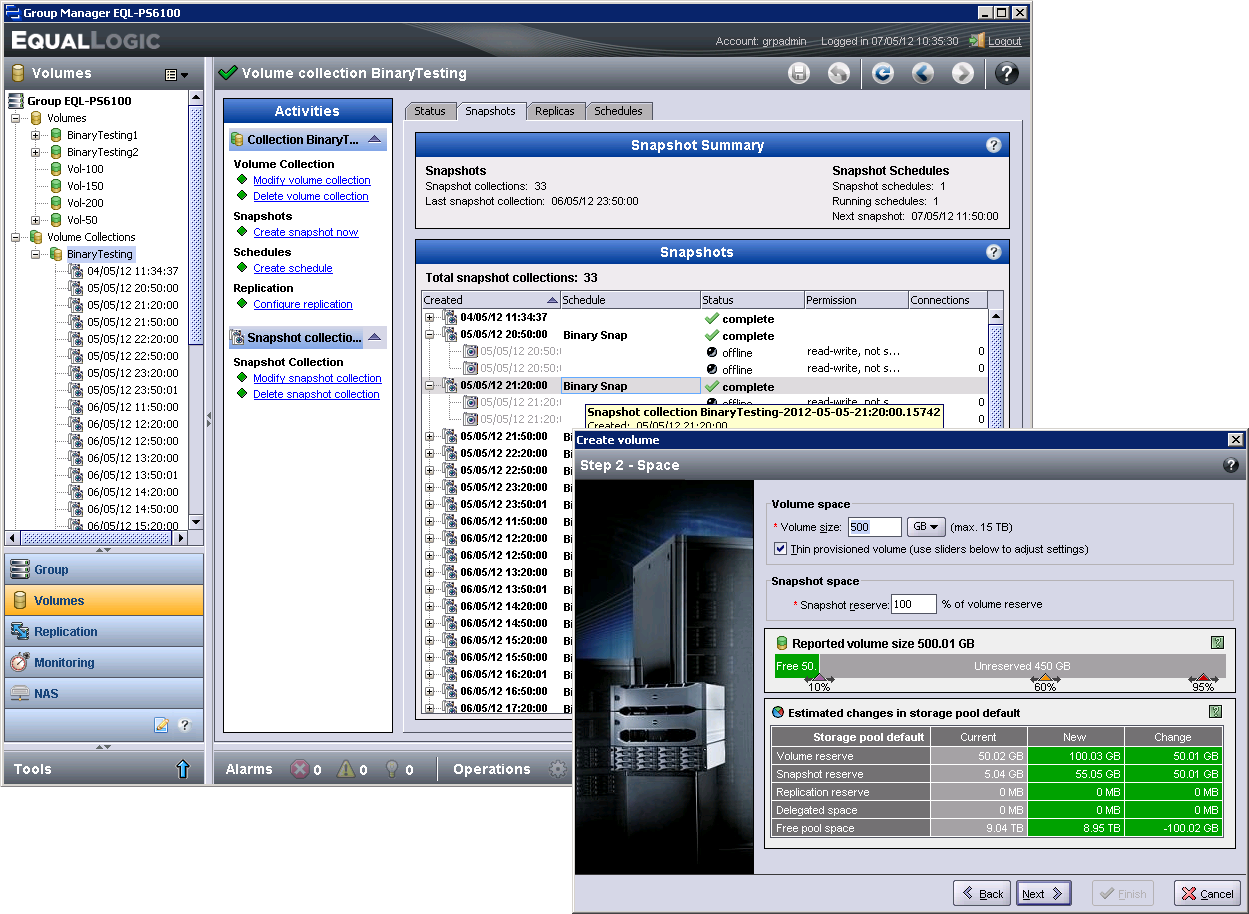The width and height of the screenshot is (1249, 914).
Task: Click the Create schedule link
Action: click(292, 268)
